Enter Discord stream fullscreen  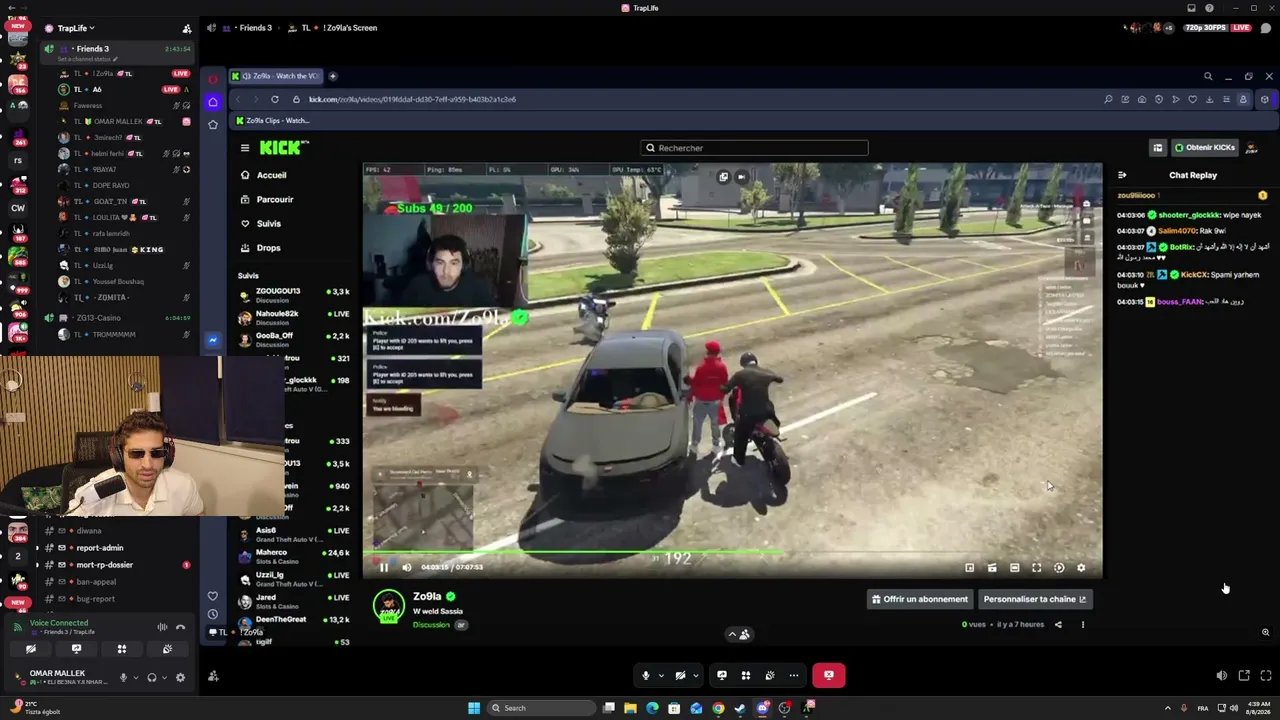1266,676
